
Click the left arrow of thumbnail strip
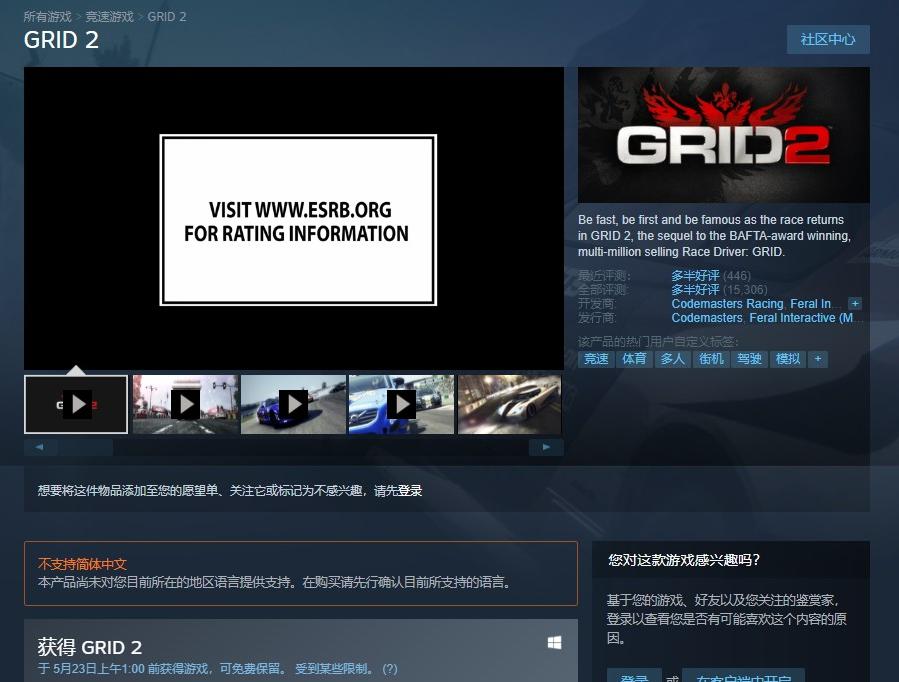40,447
